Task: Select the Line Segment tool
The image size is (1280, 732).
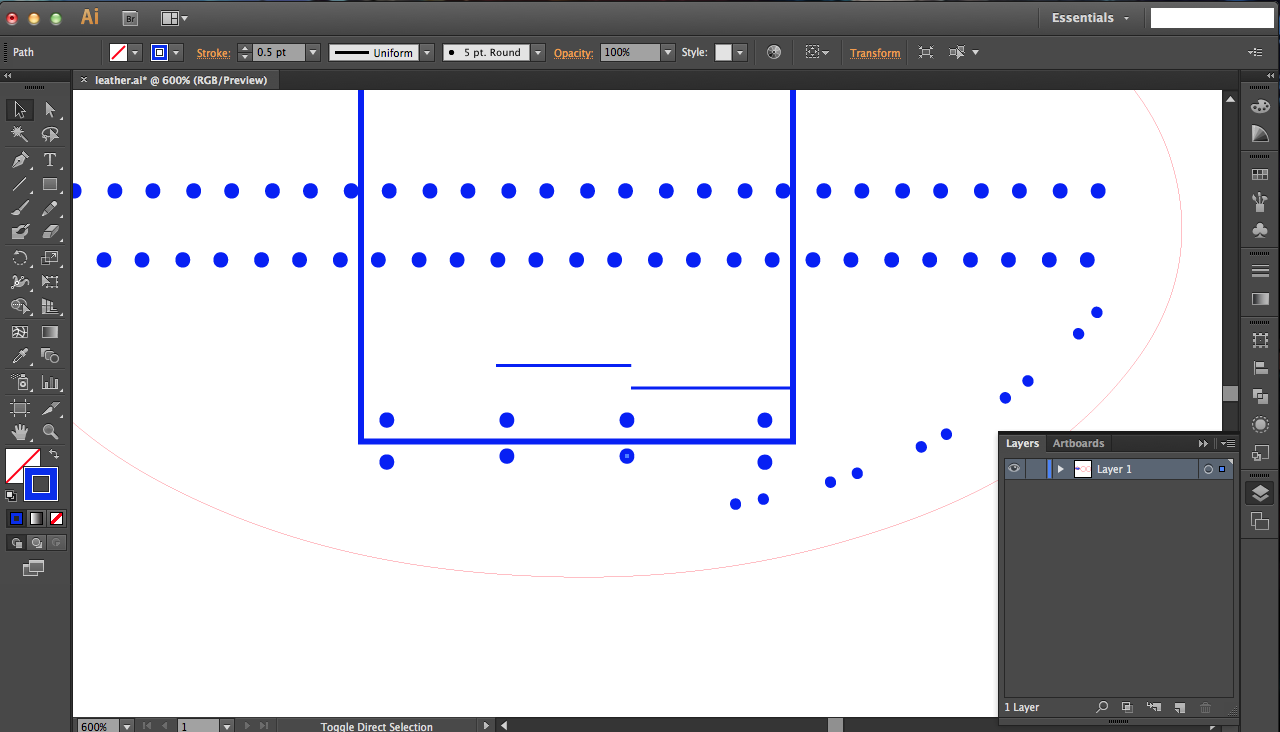Action: point(20,184)
